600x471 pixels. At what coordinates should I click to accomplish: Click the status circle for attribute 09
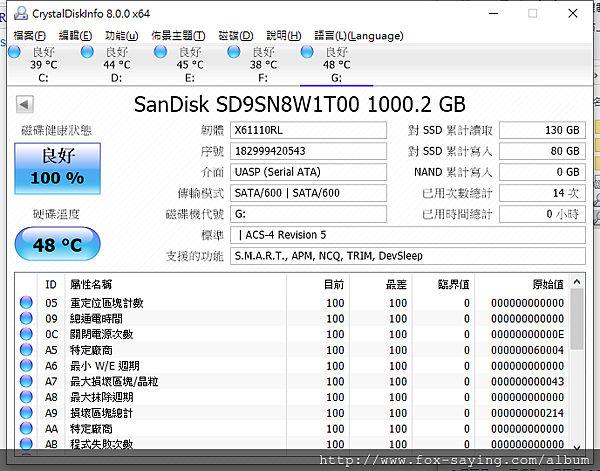point(26,318)
